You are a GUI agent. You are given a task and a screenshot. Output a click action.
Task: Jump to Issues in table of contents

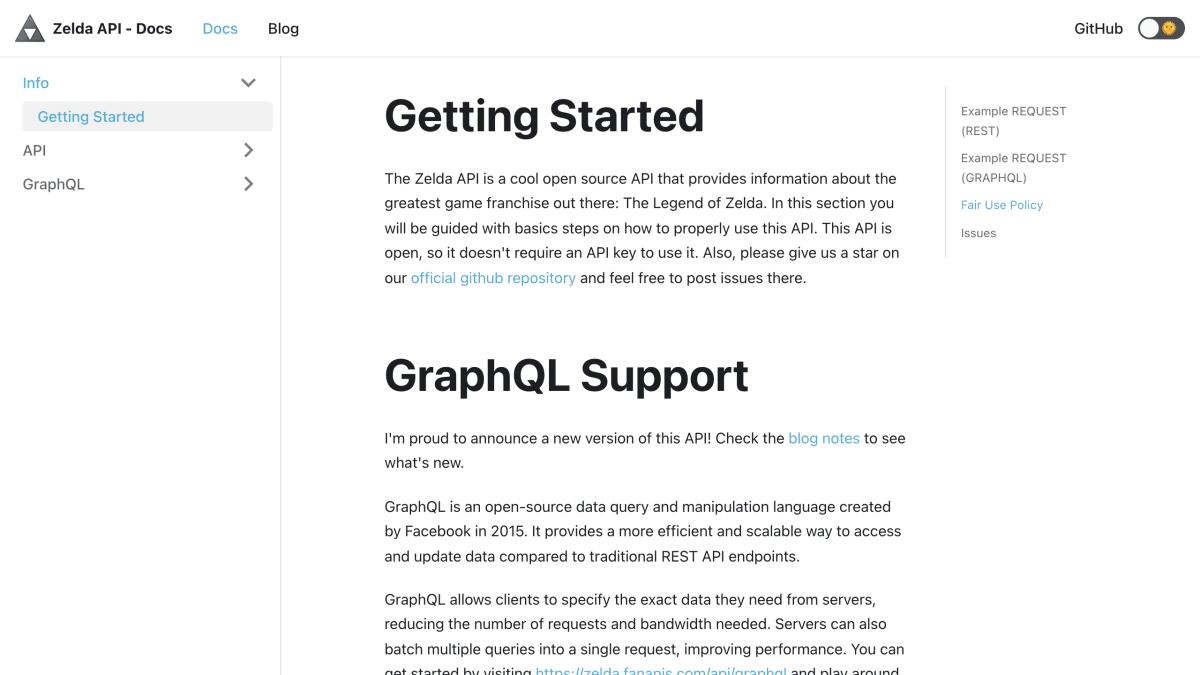tap(978, 233)
